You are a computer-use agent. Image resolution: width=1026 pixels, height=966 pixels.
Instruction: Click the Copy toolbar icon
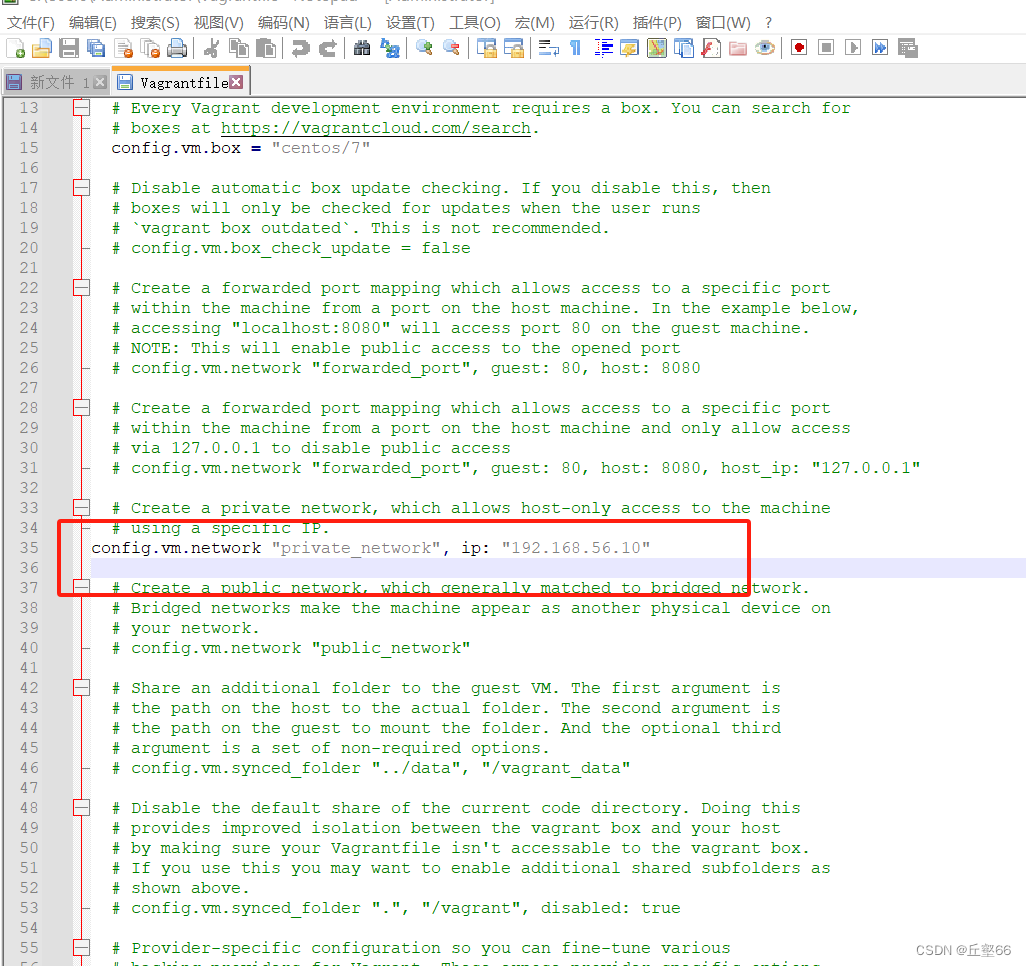point(238,48)
